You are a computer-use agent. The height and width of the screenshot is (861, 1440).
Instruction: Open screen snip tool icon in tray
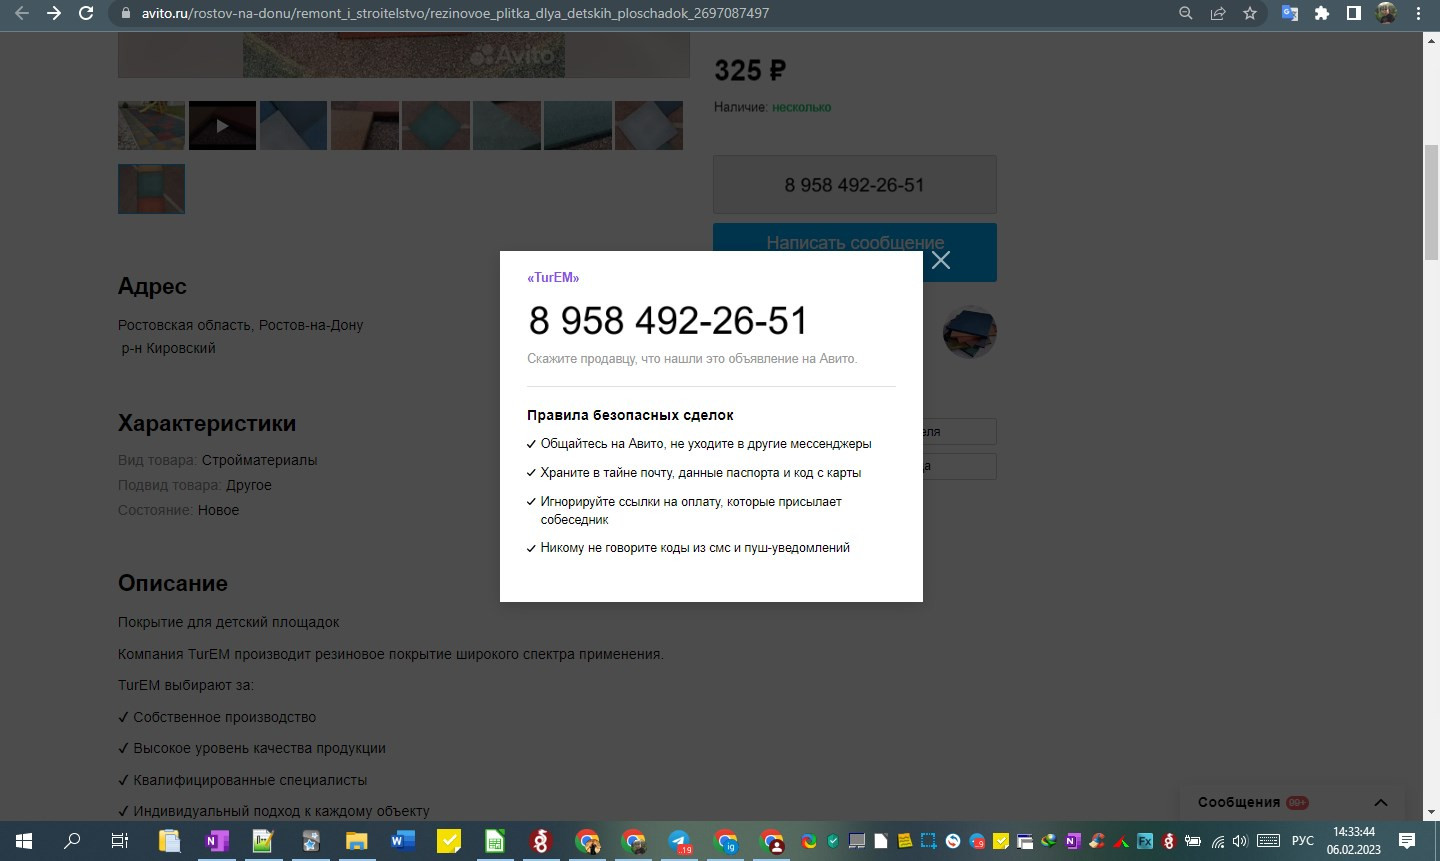pos(929,841)
